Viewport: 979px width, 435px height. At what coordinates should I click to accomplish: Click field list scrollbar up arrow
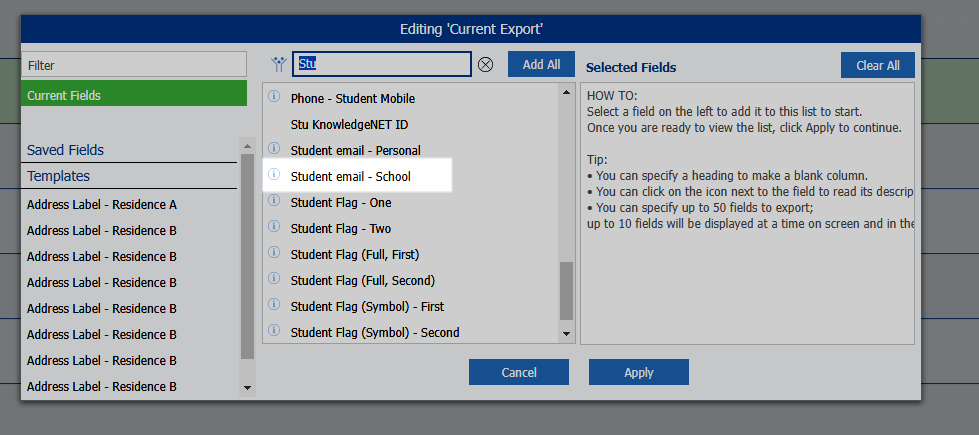[566, 92]
